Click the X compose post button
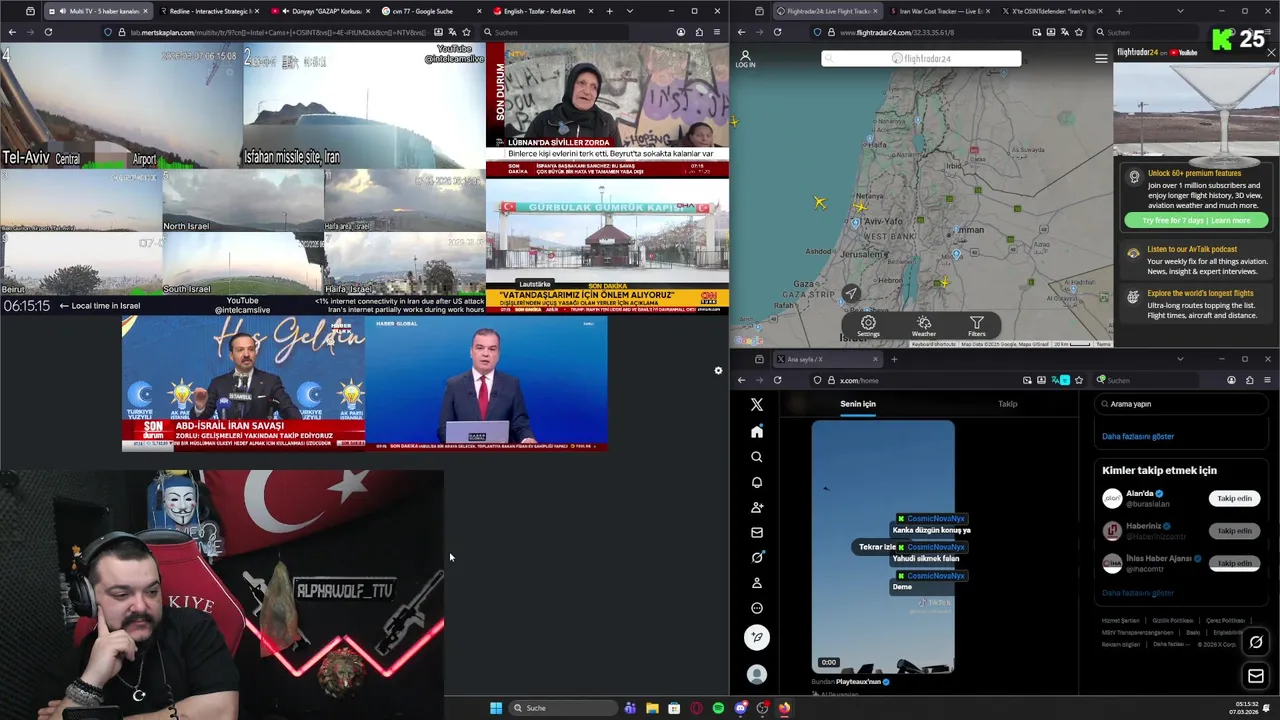Screen dimensions: 1280x720 point(757,637)
